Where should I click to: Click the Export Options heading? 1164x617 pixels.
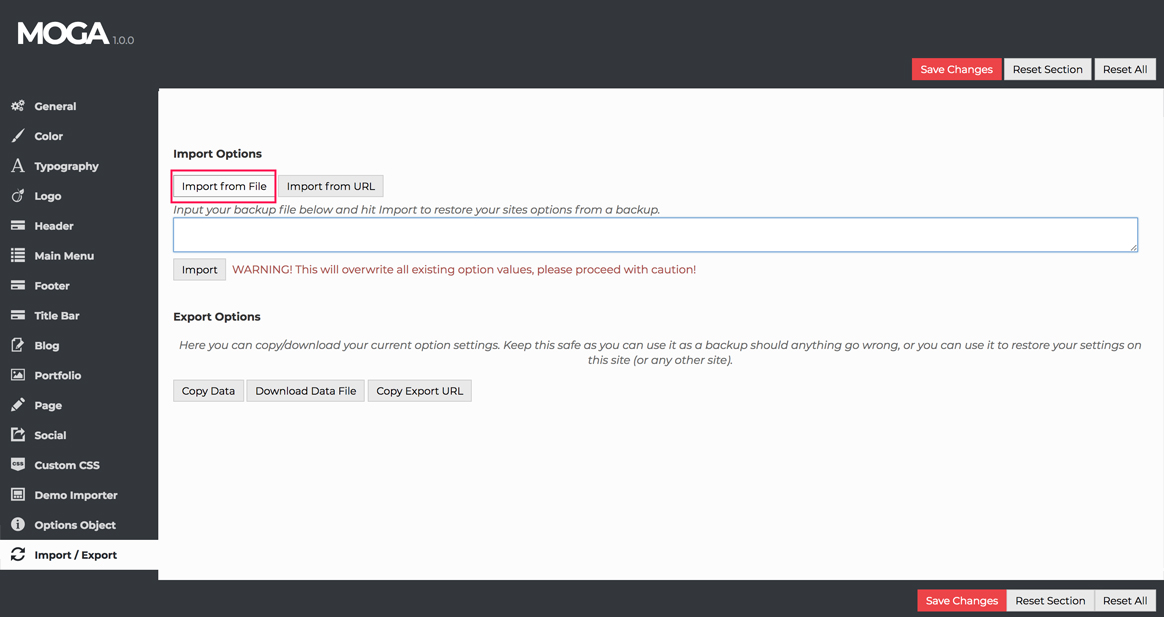[217, 316]
